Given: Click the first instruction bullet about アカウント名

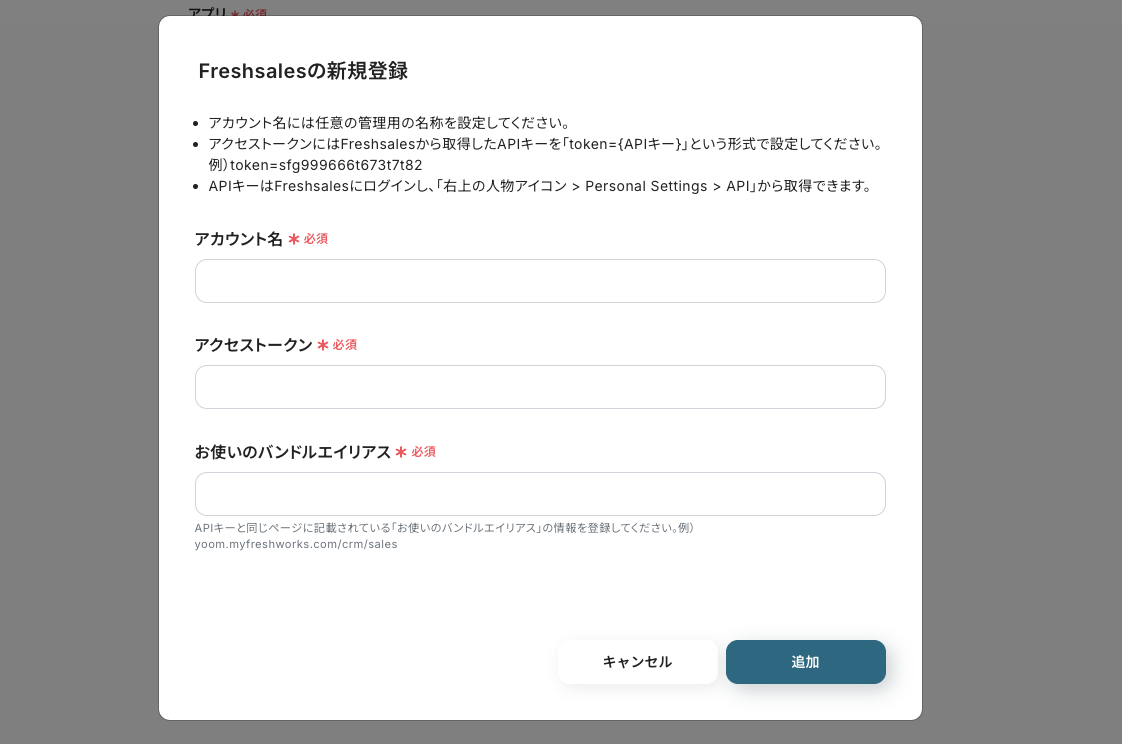Looking at the screenshot, I should click(x=389, y=123).
